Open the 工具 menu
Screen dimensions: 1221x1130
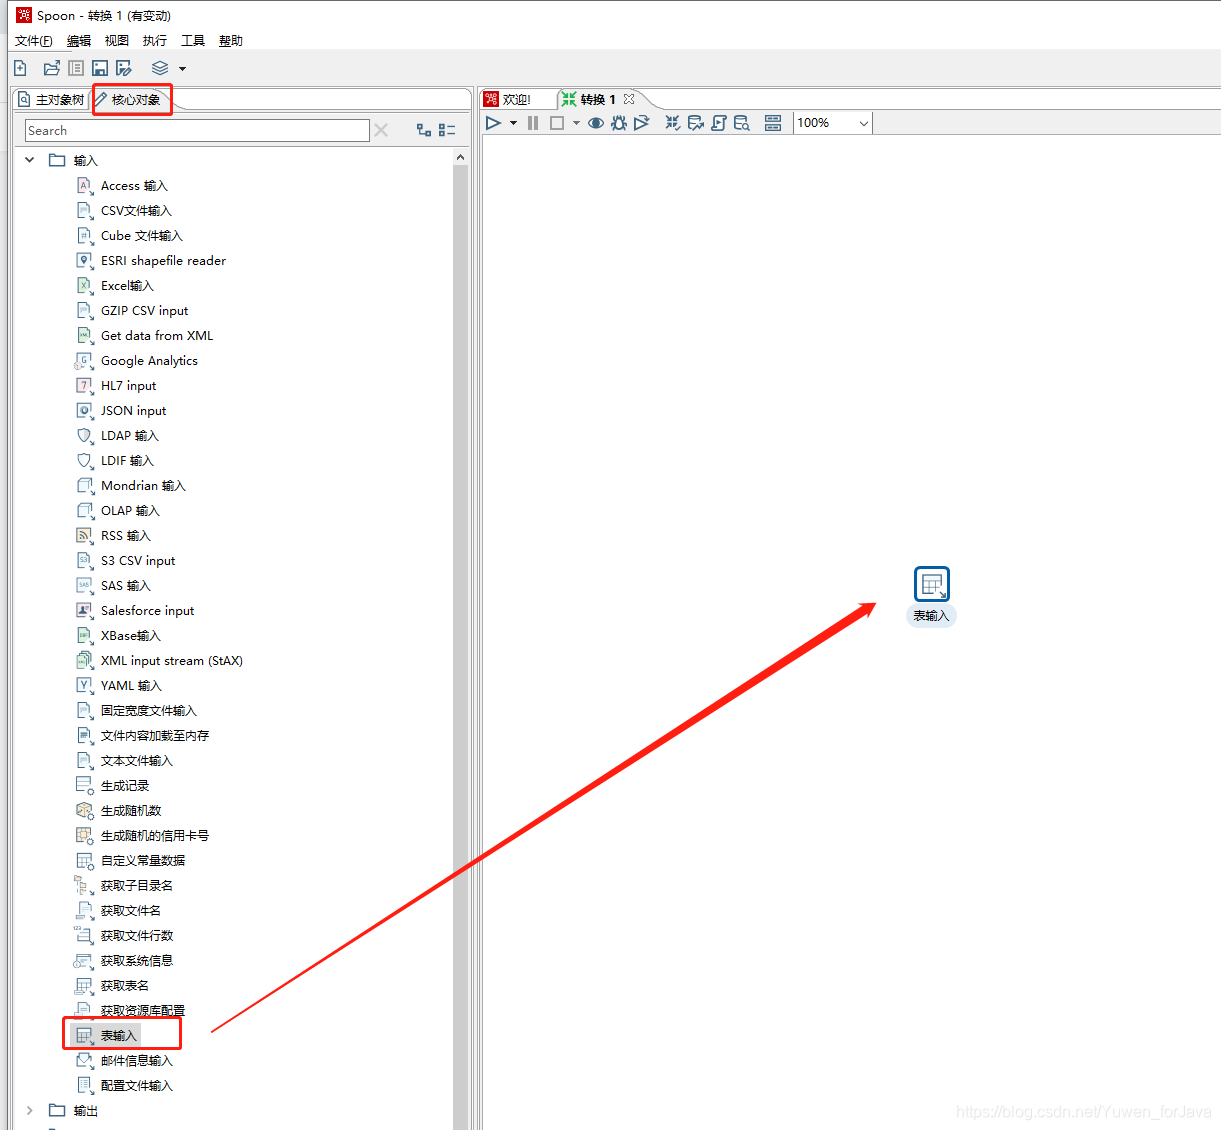193,41
